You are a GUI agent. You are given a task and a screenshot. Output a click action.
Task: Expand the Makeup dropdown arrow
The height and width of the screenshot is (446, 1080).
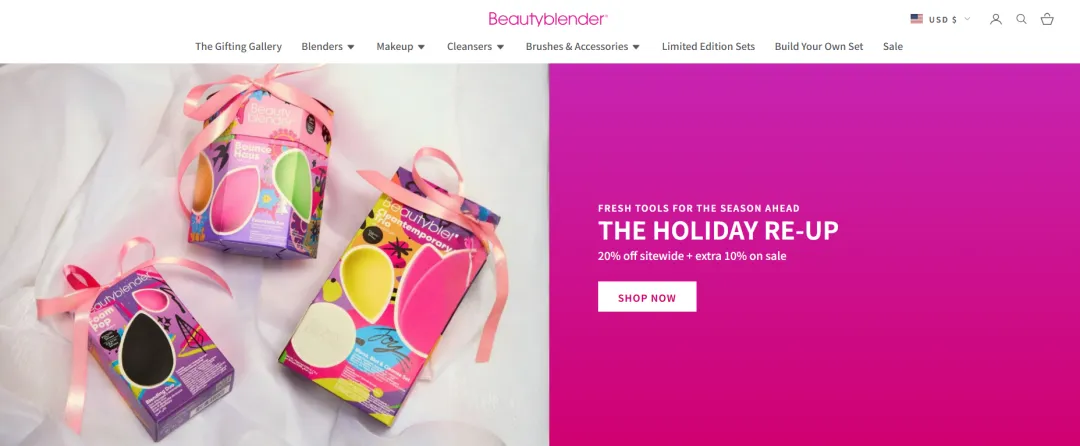click(x=421, y=47)
